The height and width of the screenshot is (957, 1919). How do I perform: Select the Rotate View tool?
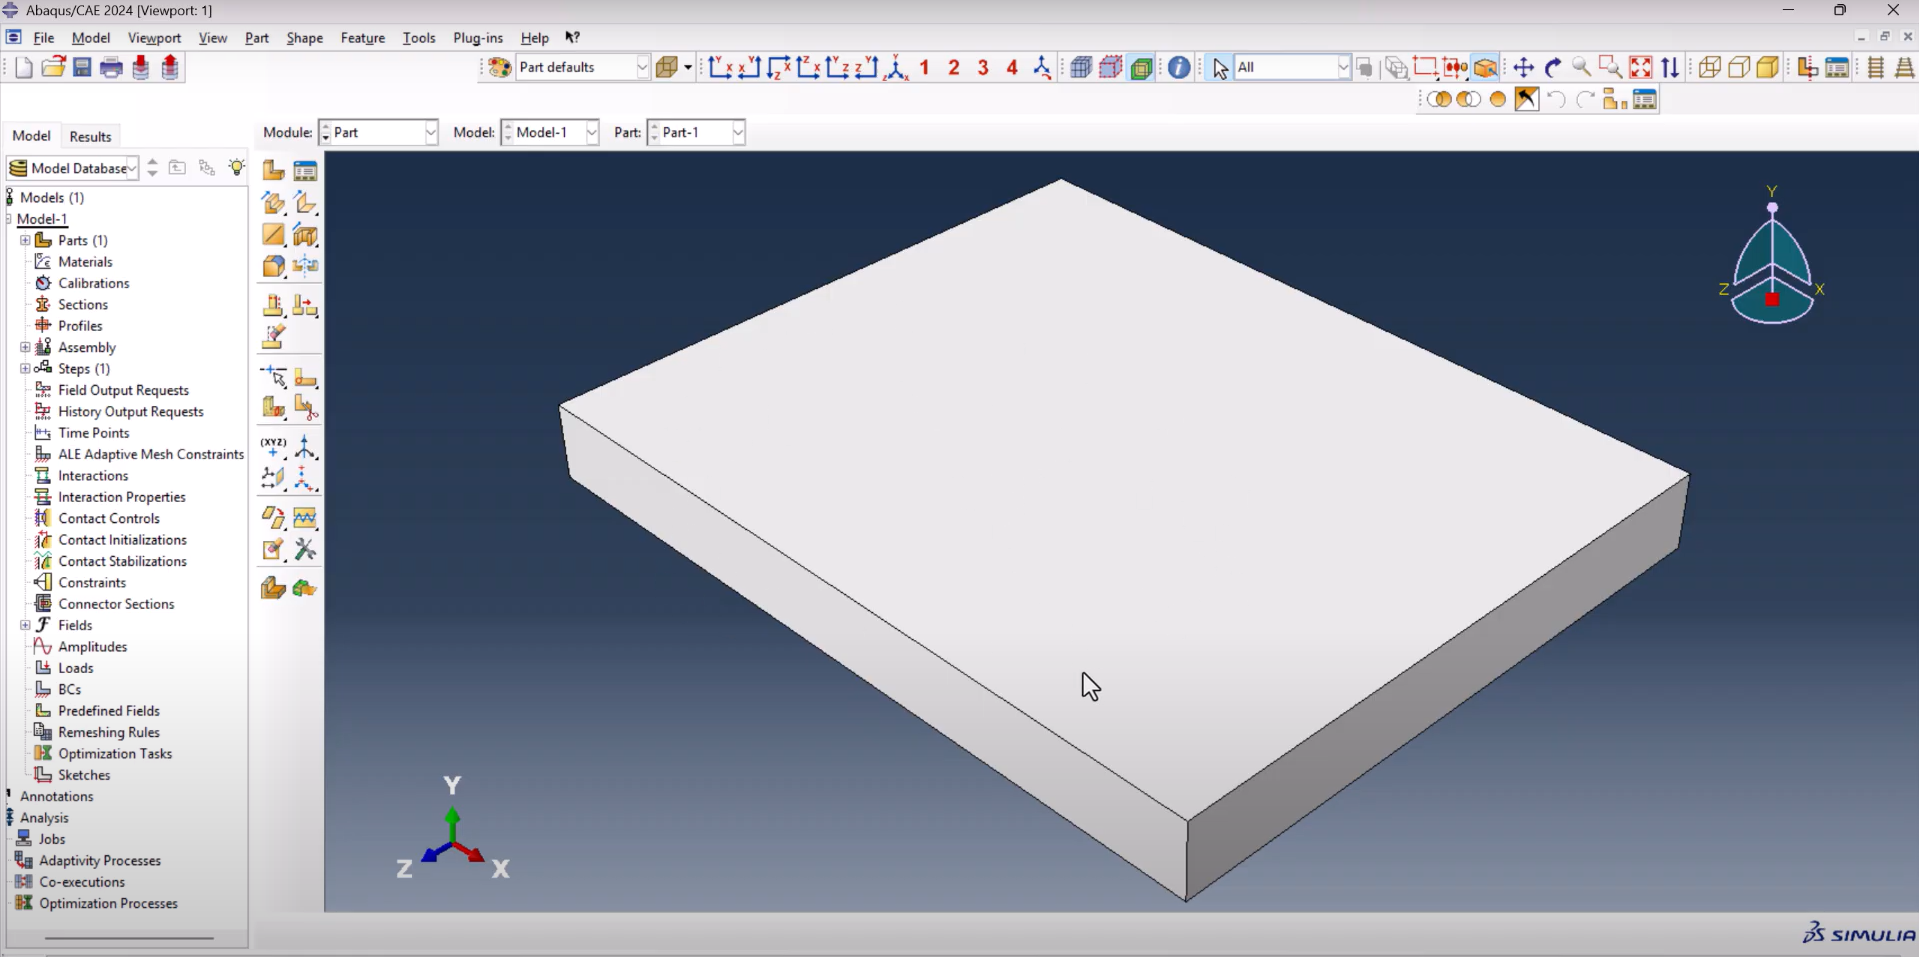(x=1553, y=68)
